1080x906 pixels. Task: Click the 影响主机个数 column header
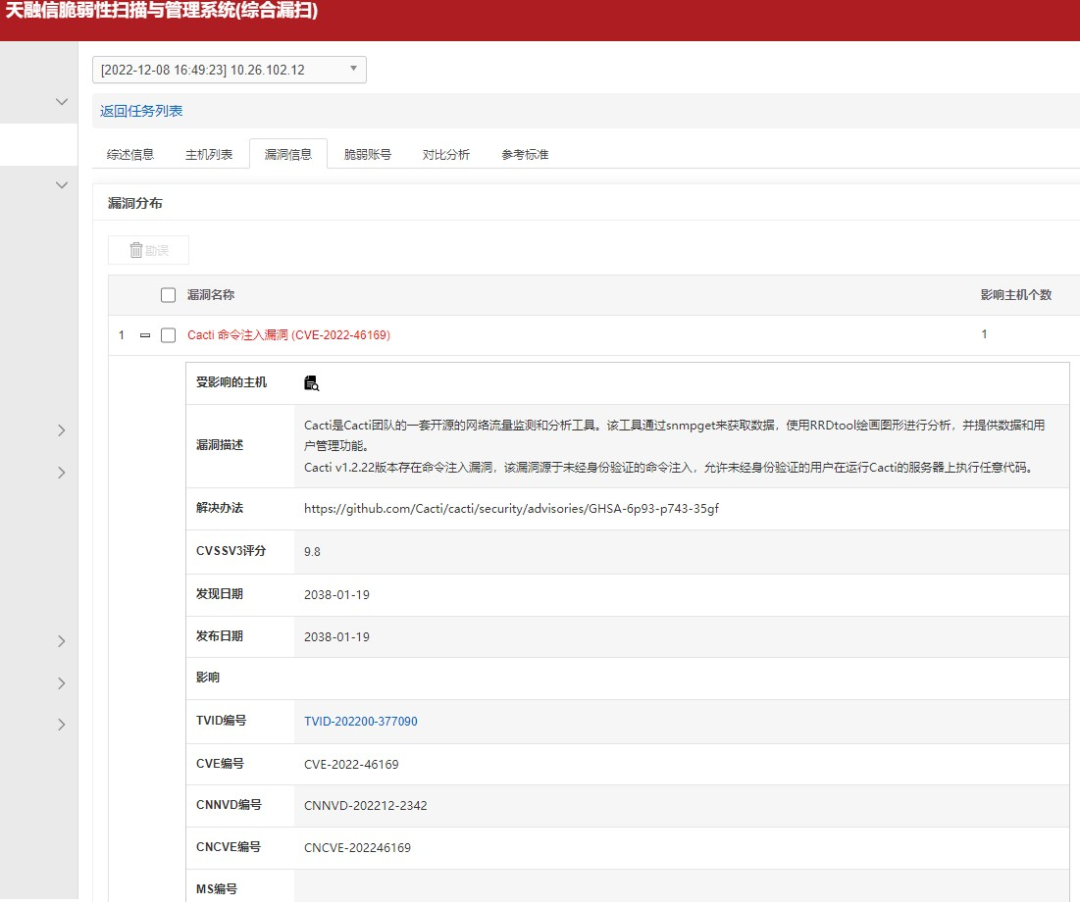(x=1016, y=295)
